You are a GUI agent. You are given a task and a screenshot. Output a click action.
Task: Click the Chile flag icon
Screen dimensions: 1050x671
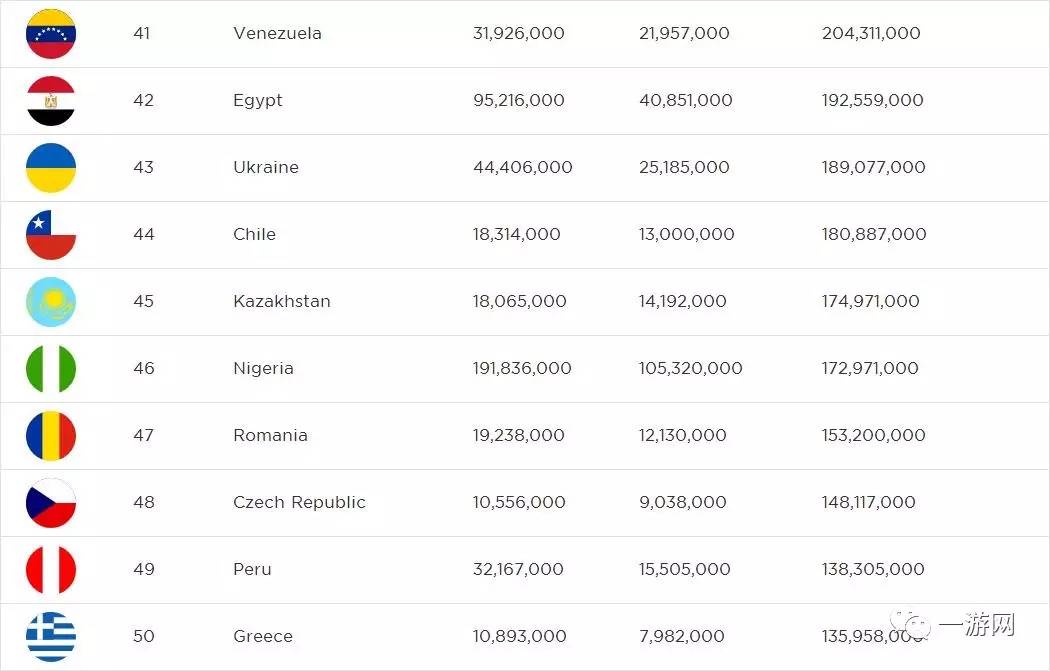point(51,235)
